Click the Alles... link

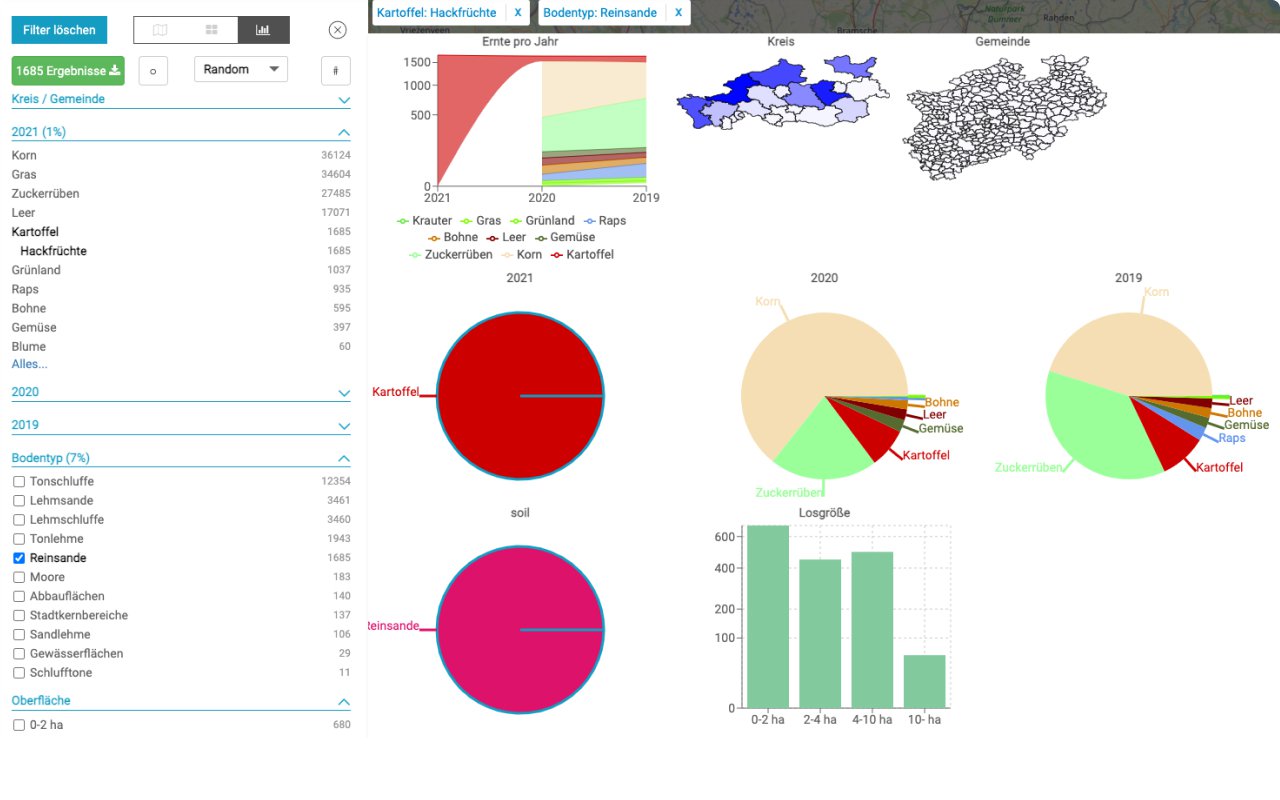point(30,364)
